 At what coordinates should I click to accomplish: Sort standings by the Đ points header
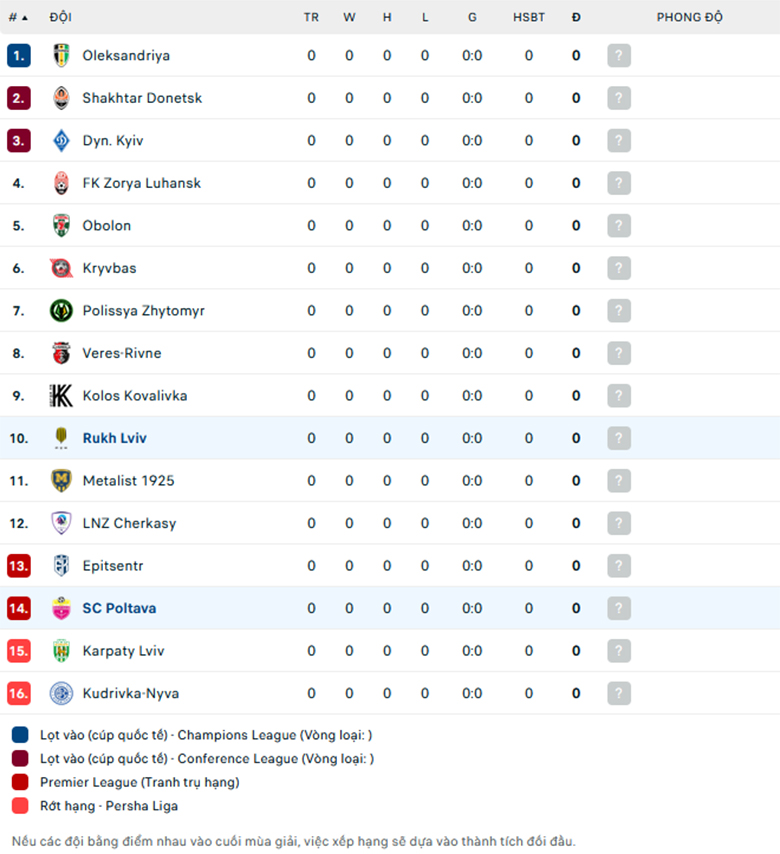[576, 17]
